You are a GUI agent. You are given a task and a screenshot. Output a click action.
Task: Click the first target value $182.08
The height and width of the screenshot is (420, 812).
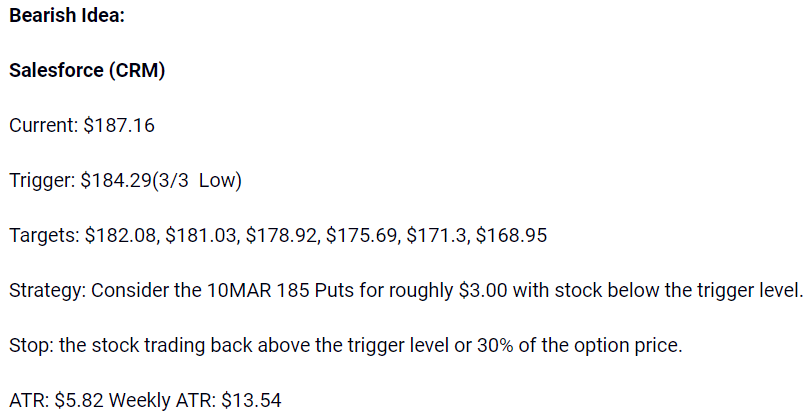point(120,235)
